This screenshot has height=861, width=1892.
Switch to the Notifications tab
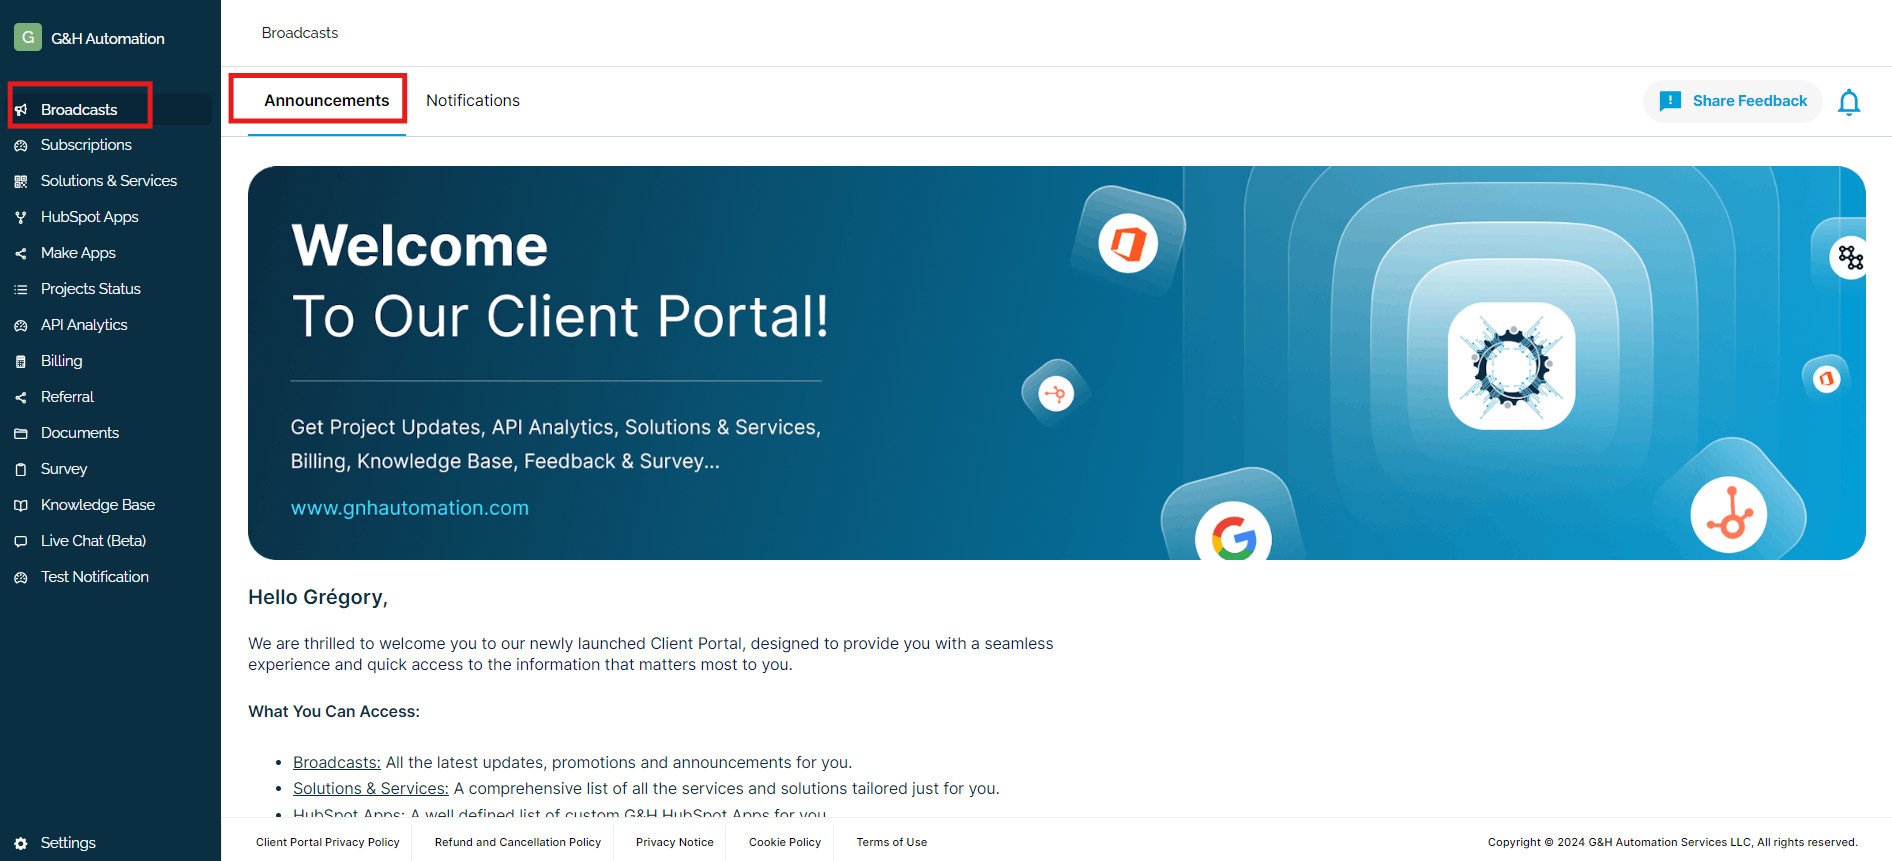point(472,101)
